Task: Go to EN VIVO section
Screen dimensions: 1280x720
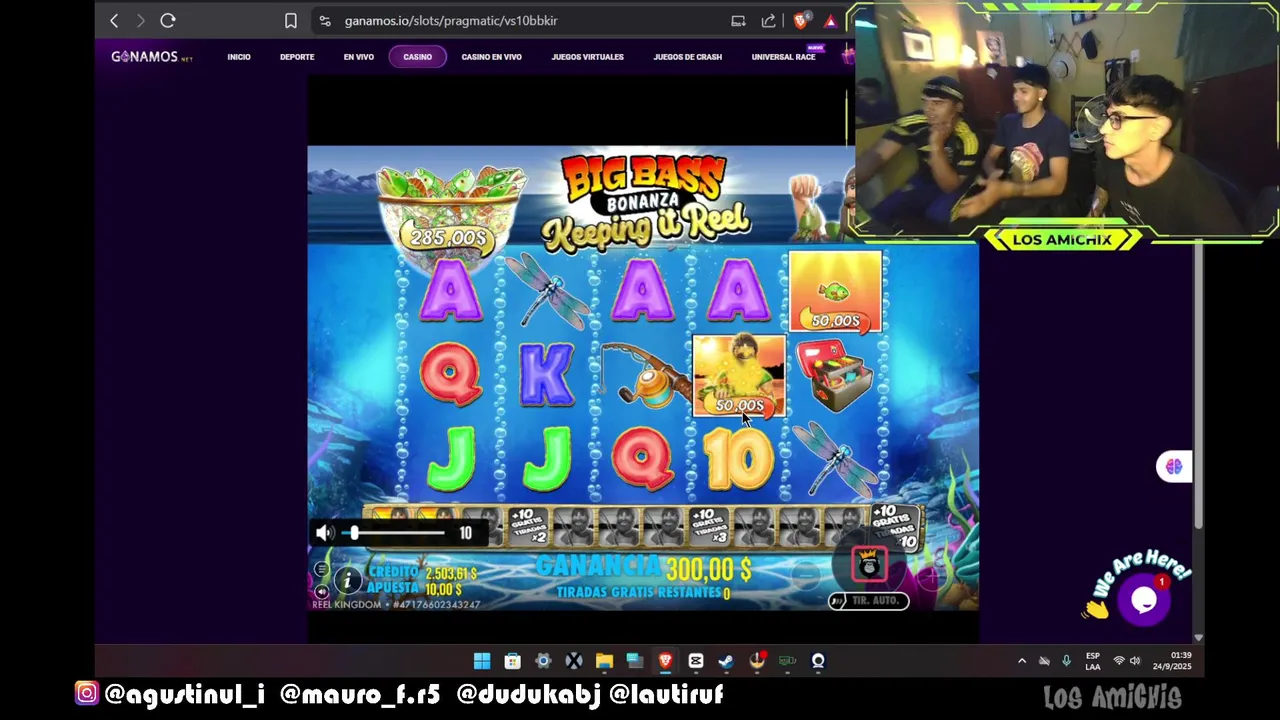Action: pos(359,57)
